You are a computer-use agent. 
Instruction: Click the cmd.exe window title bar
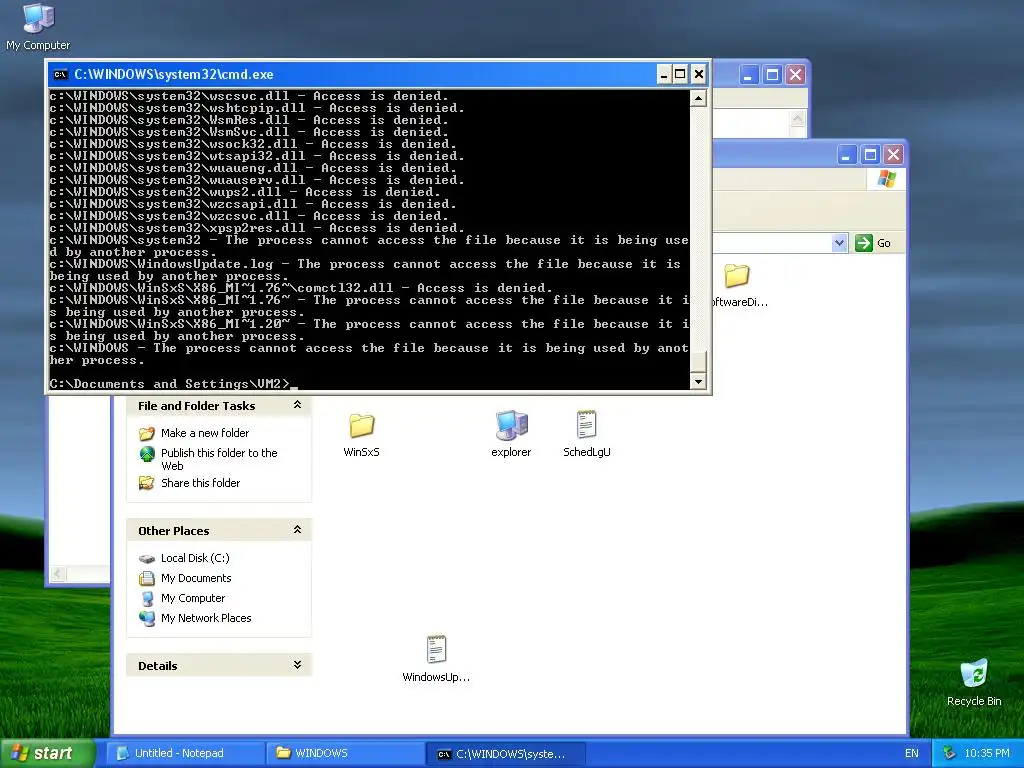pos(353,74)
